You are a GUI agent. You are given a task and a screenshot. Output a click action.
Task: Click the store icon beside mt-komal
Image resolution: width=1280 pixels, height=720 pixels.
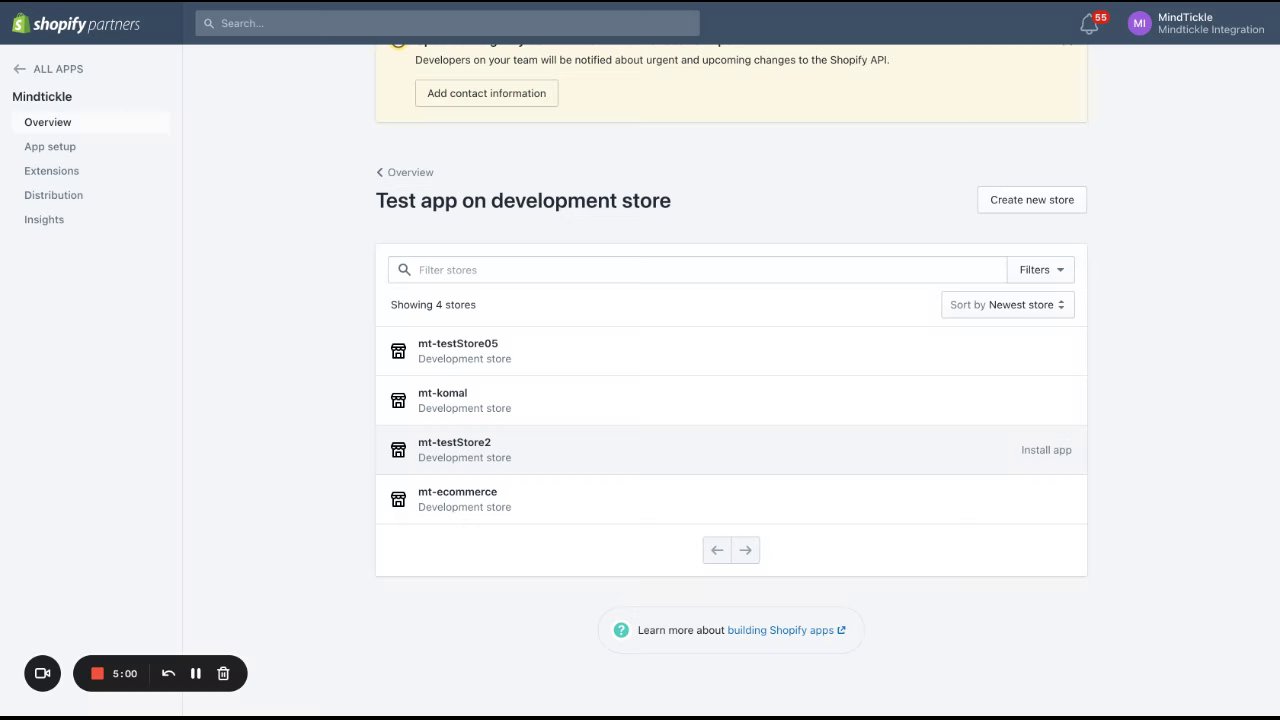tap(398, 400)
